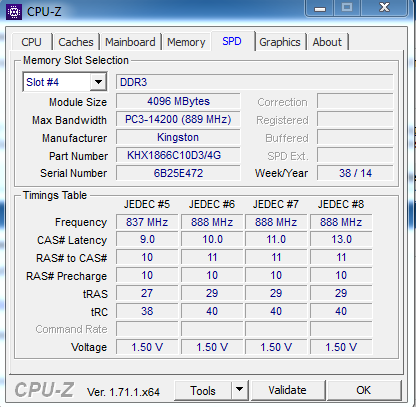
Task: Switch to the Memory tab
Action: [x=186, y=42]
